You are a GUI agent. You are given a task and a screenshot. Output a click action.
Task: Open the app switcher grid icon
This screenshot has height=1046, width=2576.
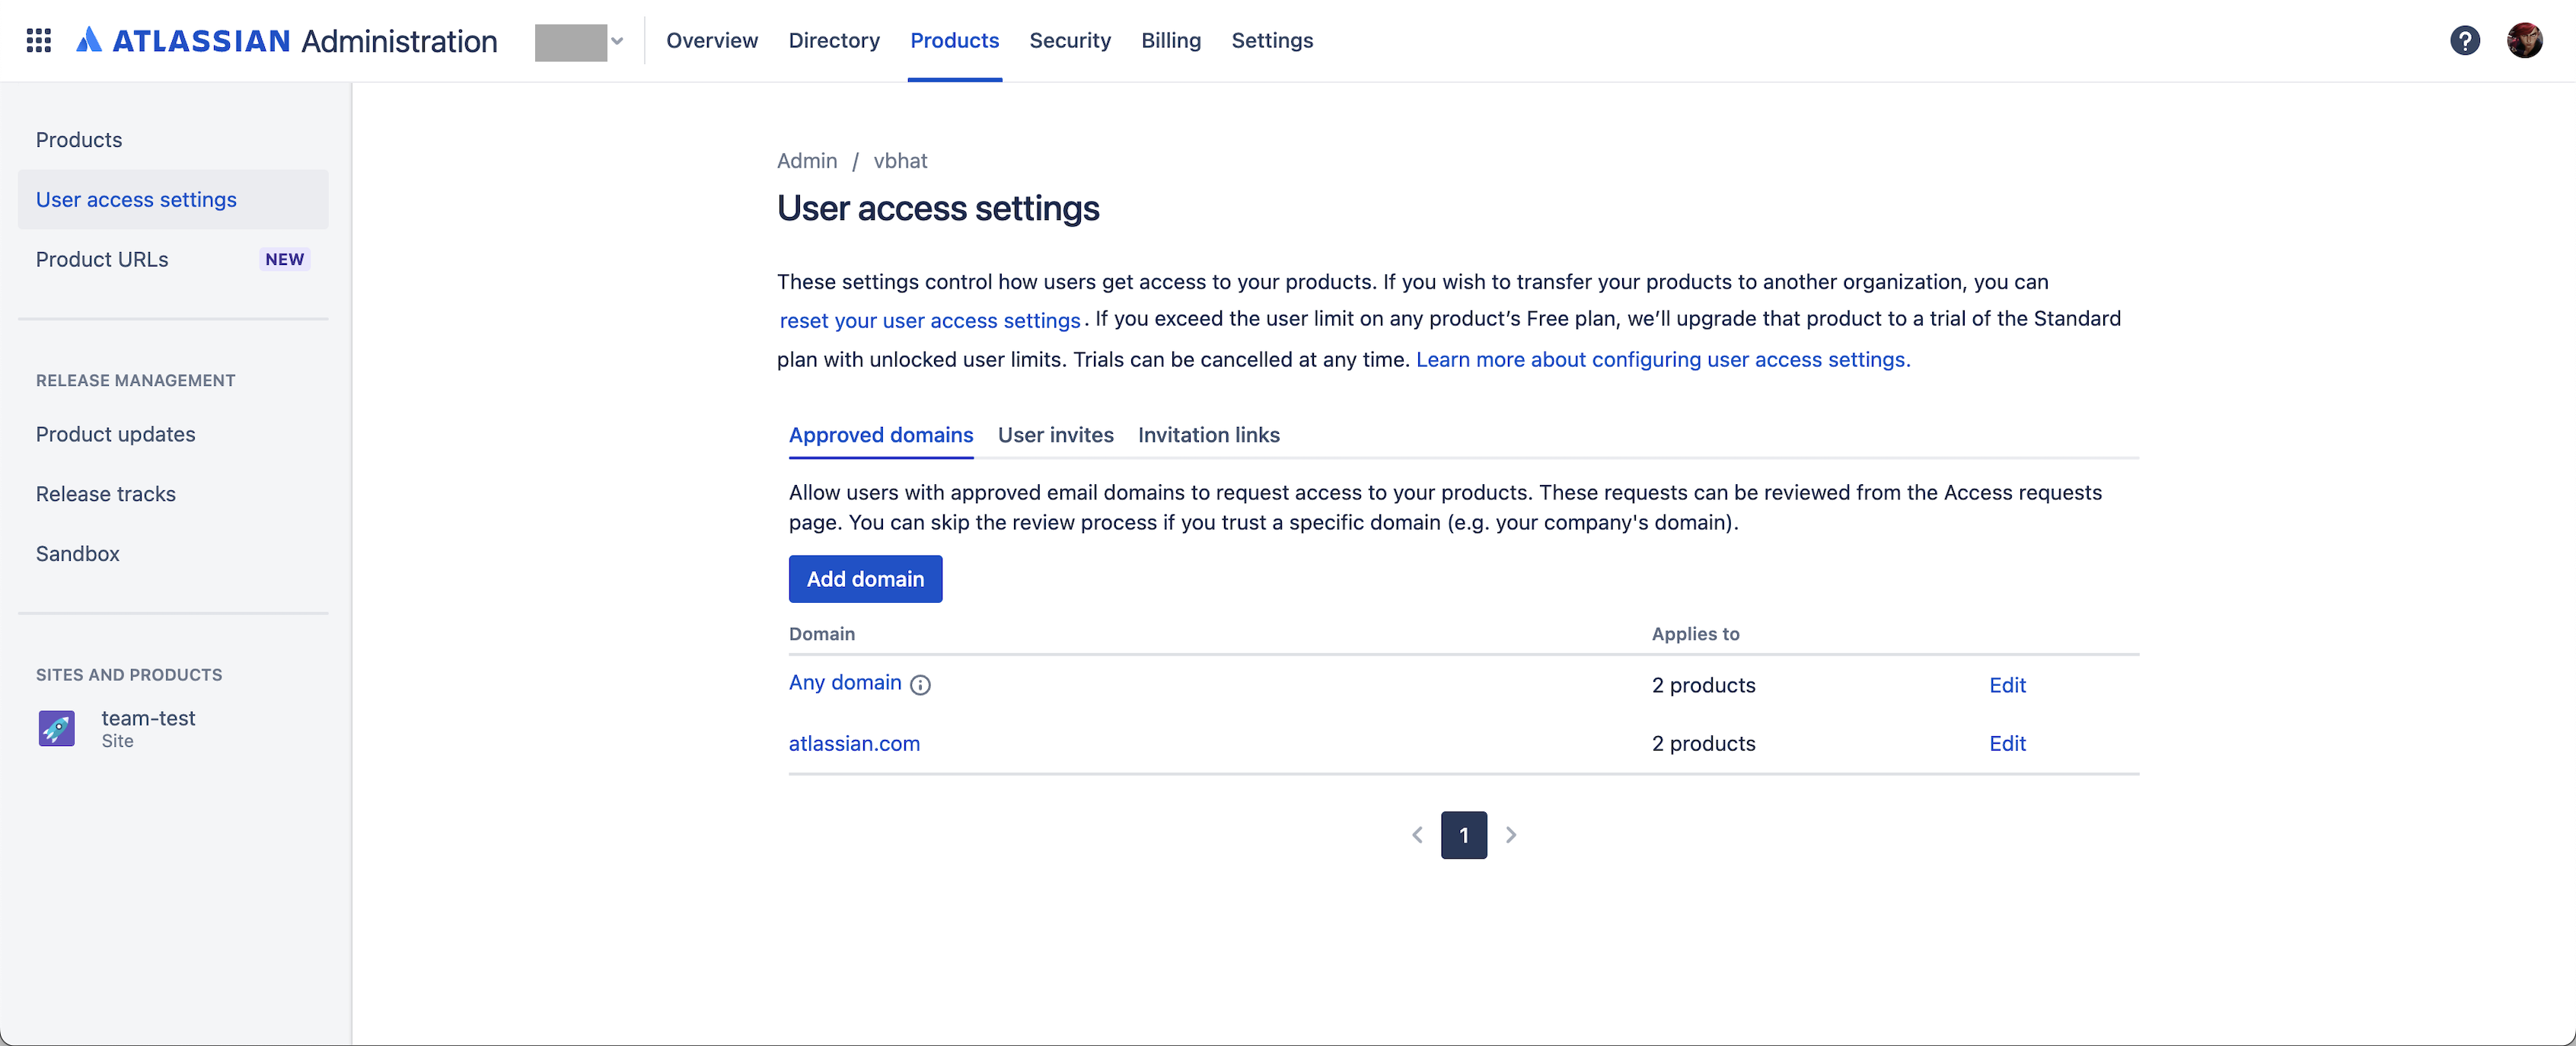[x=39, y=40]
